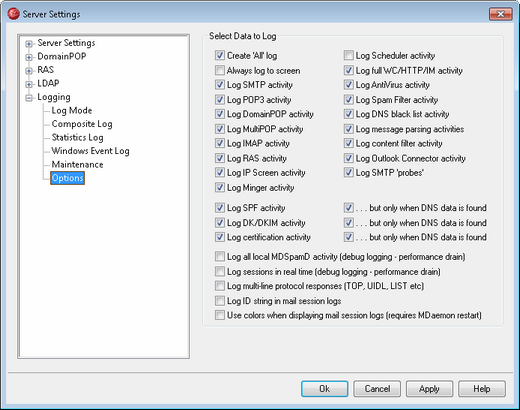Open the Statistics Log page
The image size is (520, 410).
(77, 137)
